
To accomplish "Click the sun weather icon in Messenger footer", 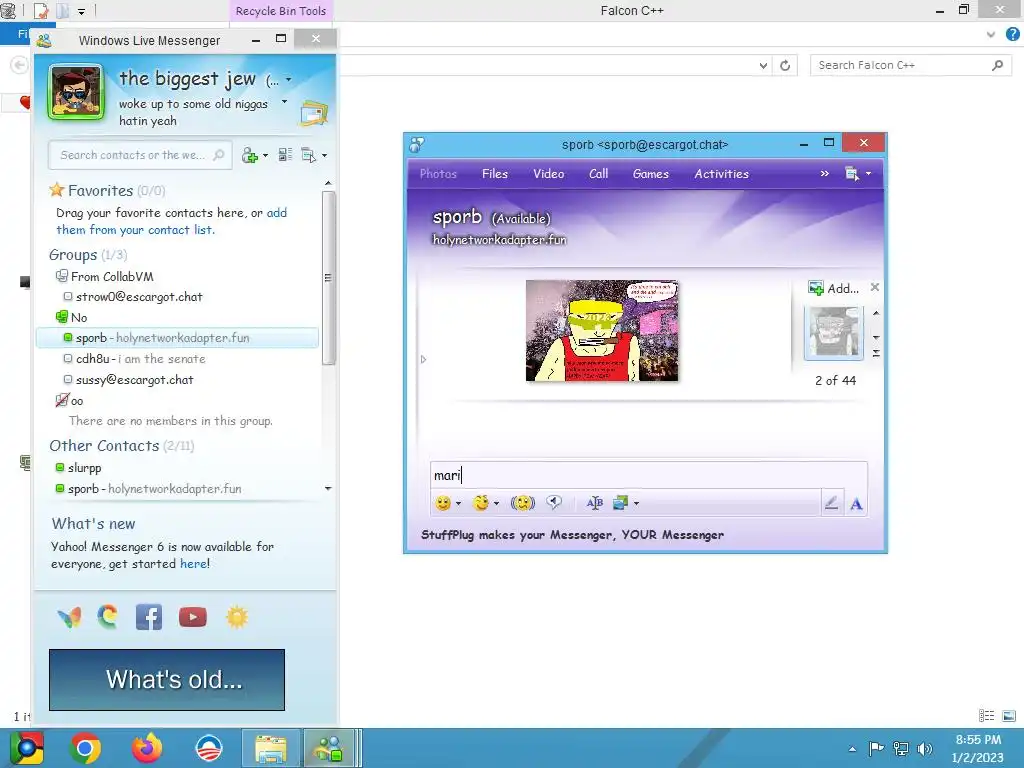I will 237,616.
